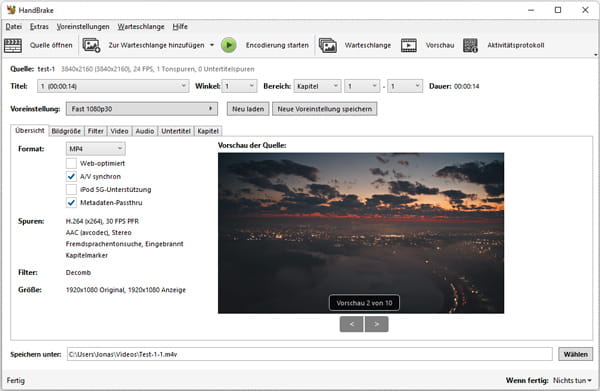The image size is (600, 391).
Task: Click the Vorschau 2 von 10 label
Action: (364, 303)
